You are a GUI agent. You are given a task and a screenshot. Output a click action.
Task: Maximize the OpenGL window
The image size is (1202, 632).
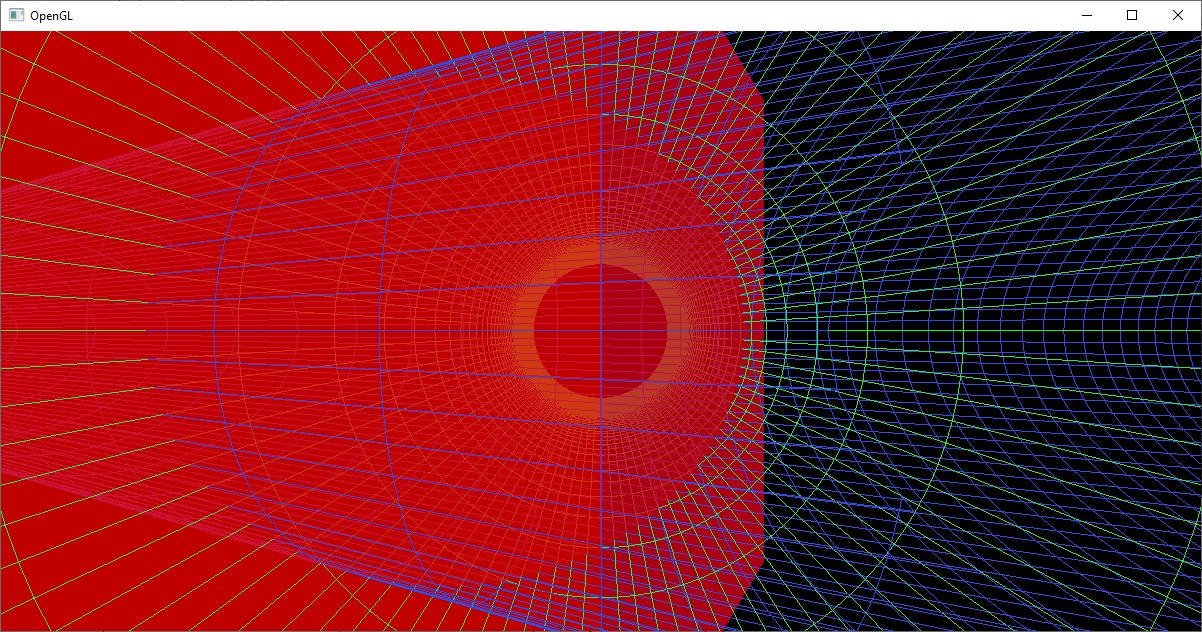pyautogui.click(x=1132, y=16)
